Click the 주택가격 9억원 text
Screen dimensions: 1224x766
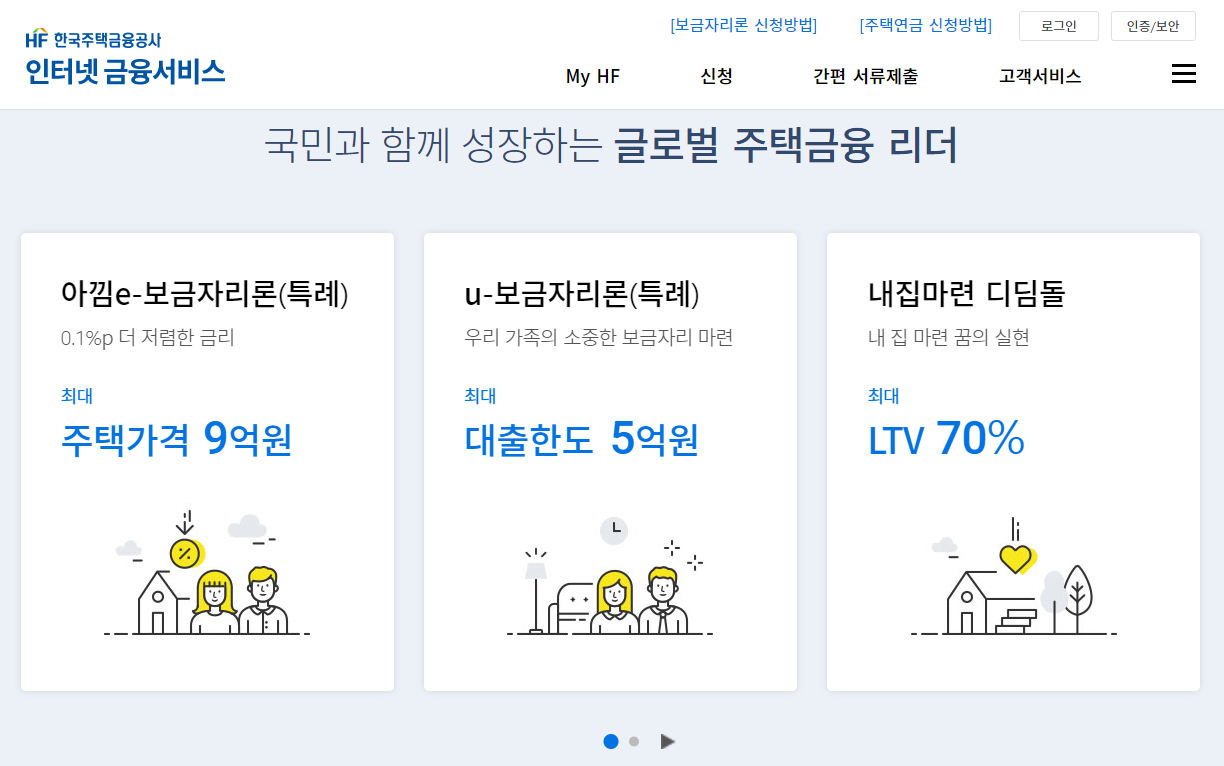[x=177, y=438]
